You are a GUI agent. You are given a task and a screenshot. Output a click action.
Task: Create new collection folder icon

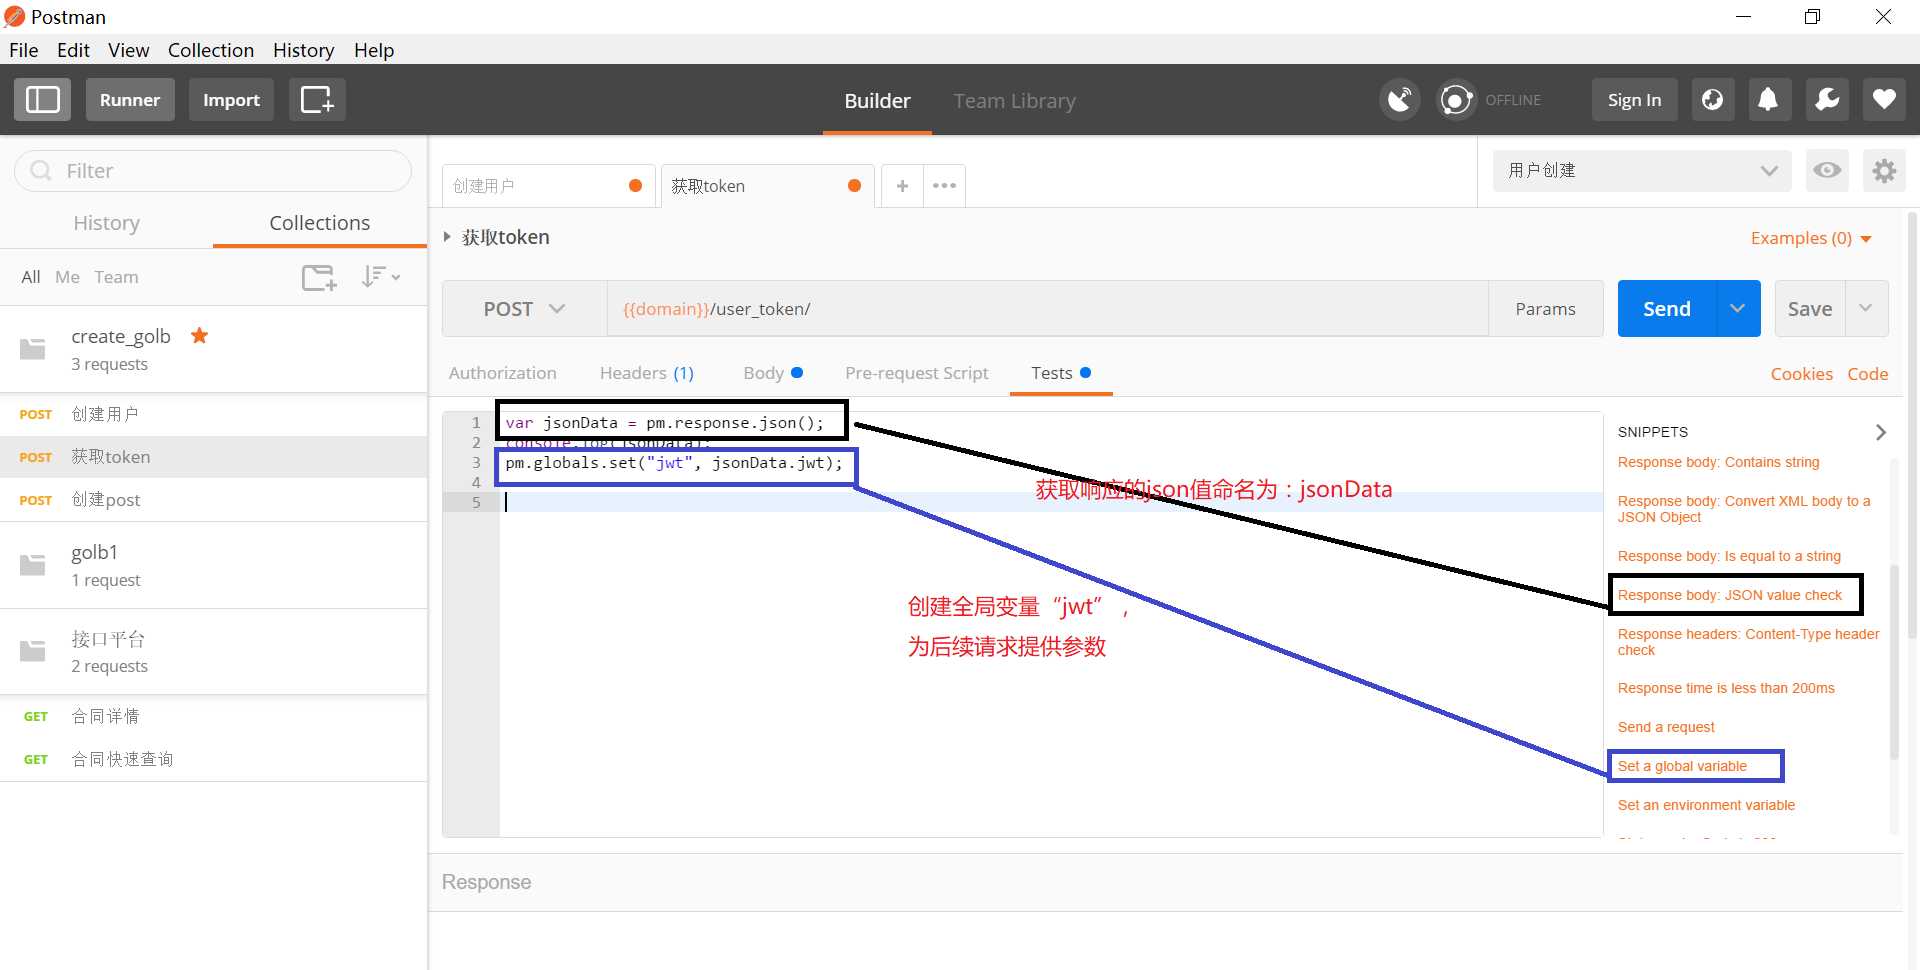click(319, 277)
